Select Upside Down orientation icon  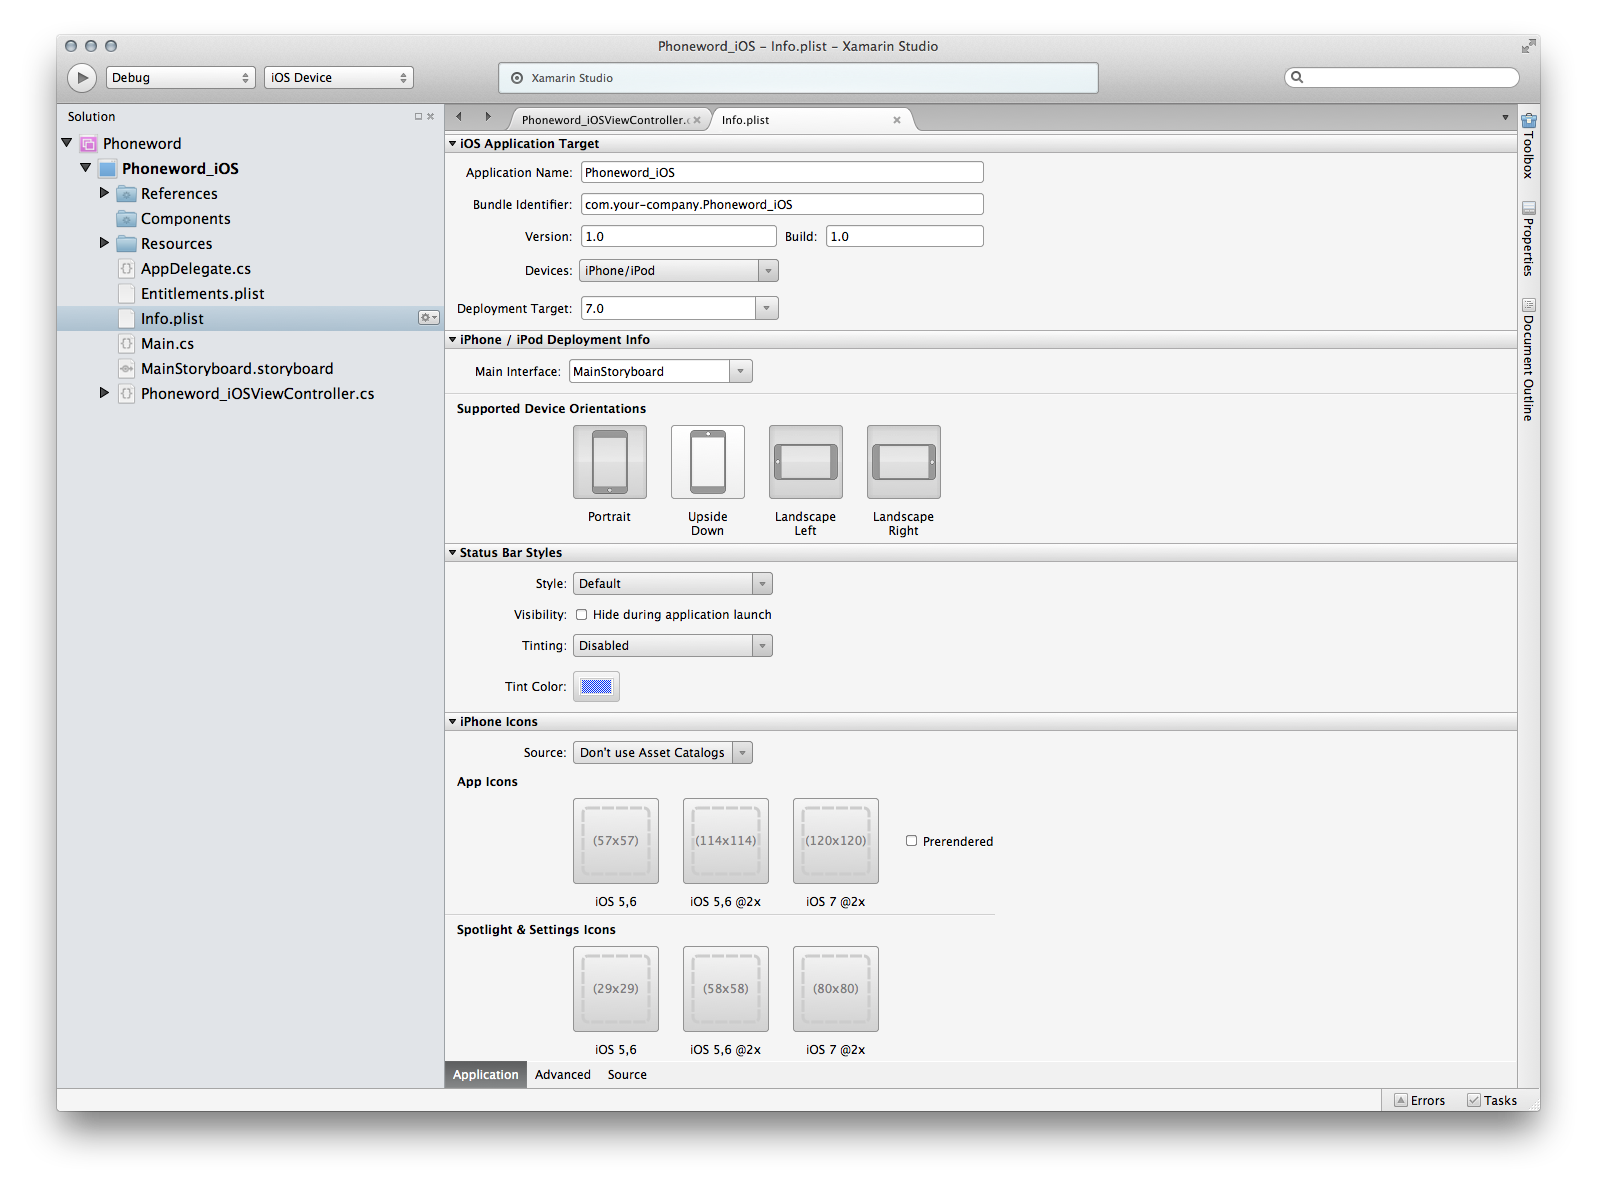pos(707,462)
